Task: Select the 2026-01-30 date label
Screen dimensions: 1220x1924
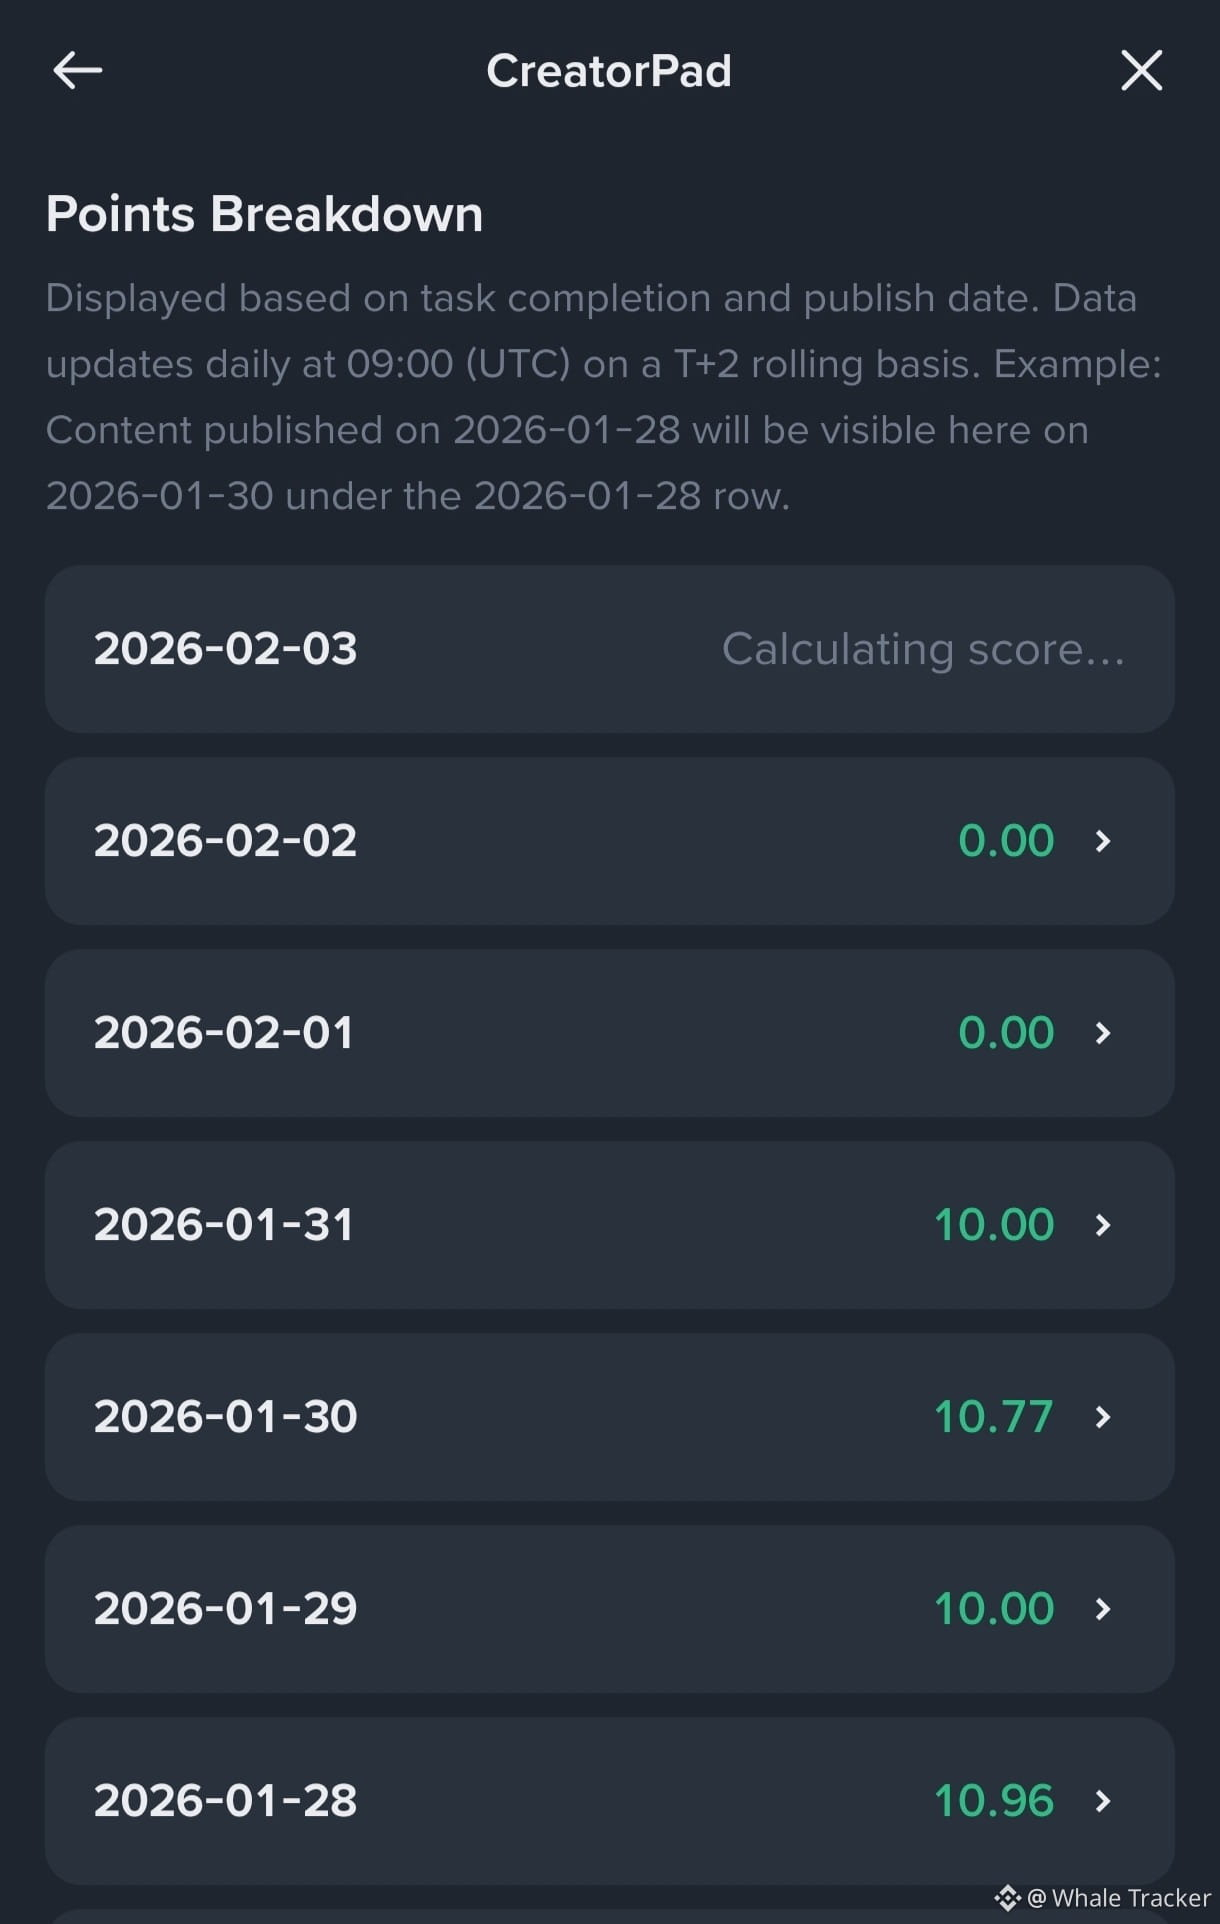Action: (225, 1417)
